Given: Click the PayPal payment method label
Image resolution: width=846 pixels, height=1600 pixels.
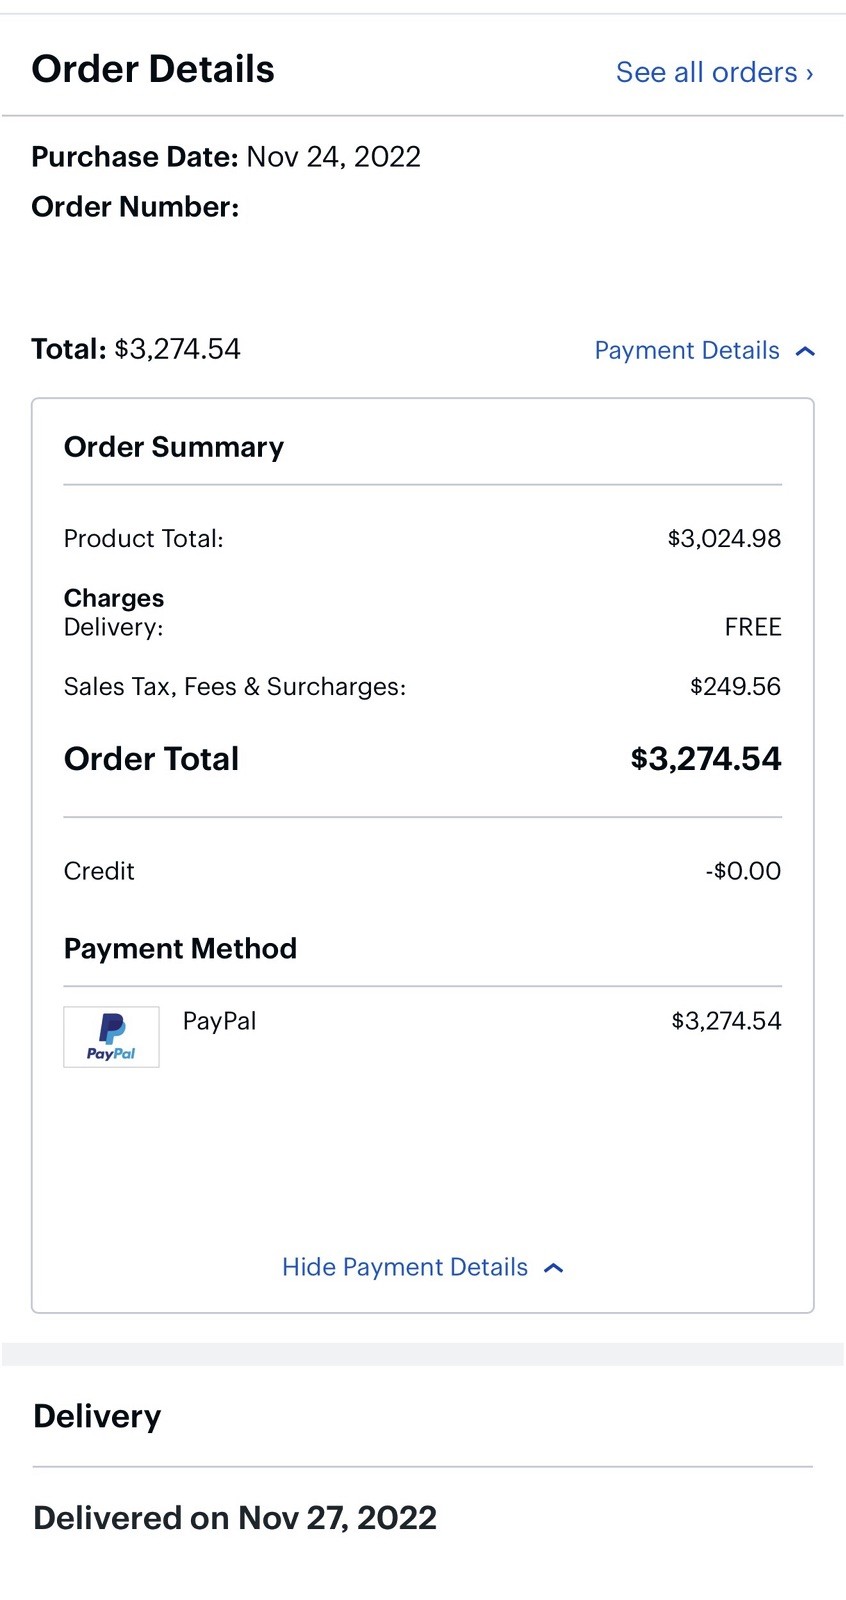Looking at the screenshot, I should [219, 1021].
